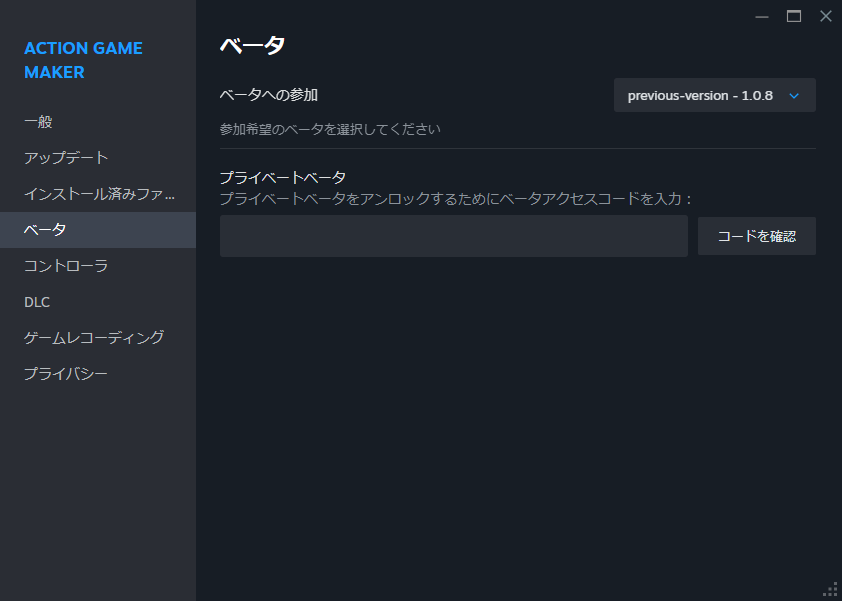Click the ベータへの参加 label
Viewport: 842px width, 601px height.
(x=269, y=95)
